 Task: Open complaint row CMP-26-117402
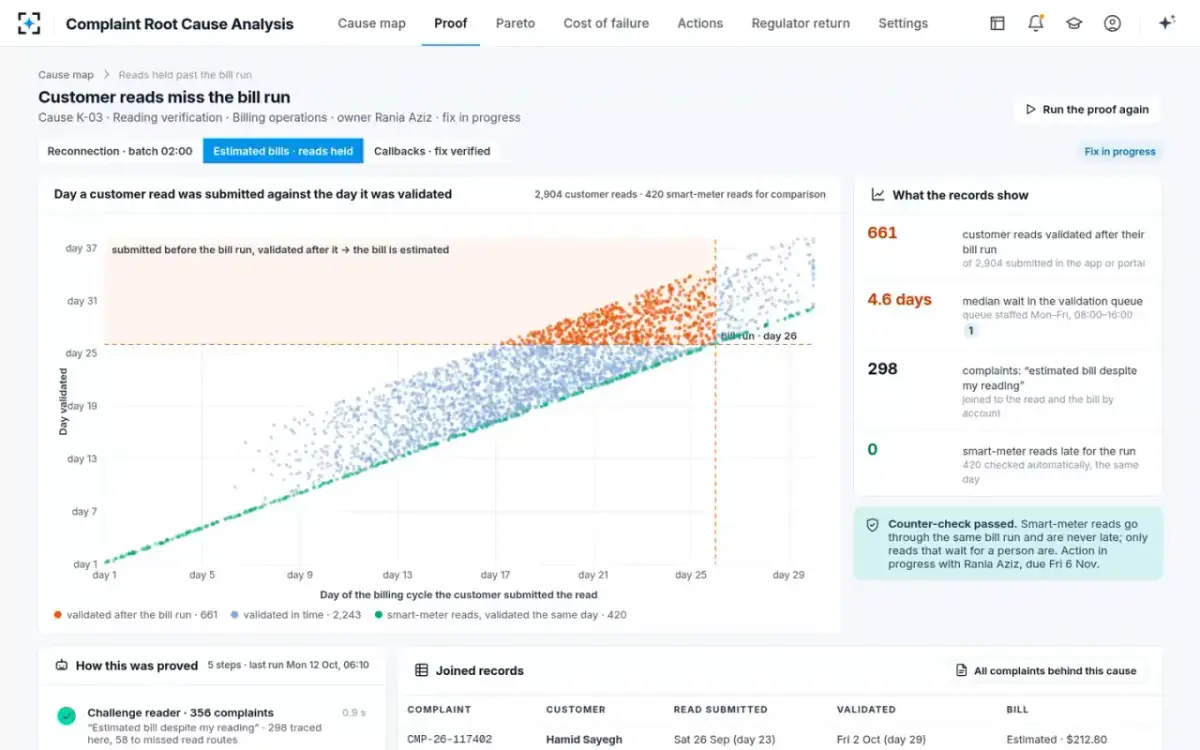[780, 739]
